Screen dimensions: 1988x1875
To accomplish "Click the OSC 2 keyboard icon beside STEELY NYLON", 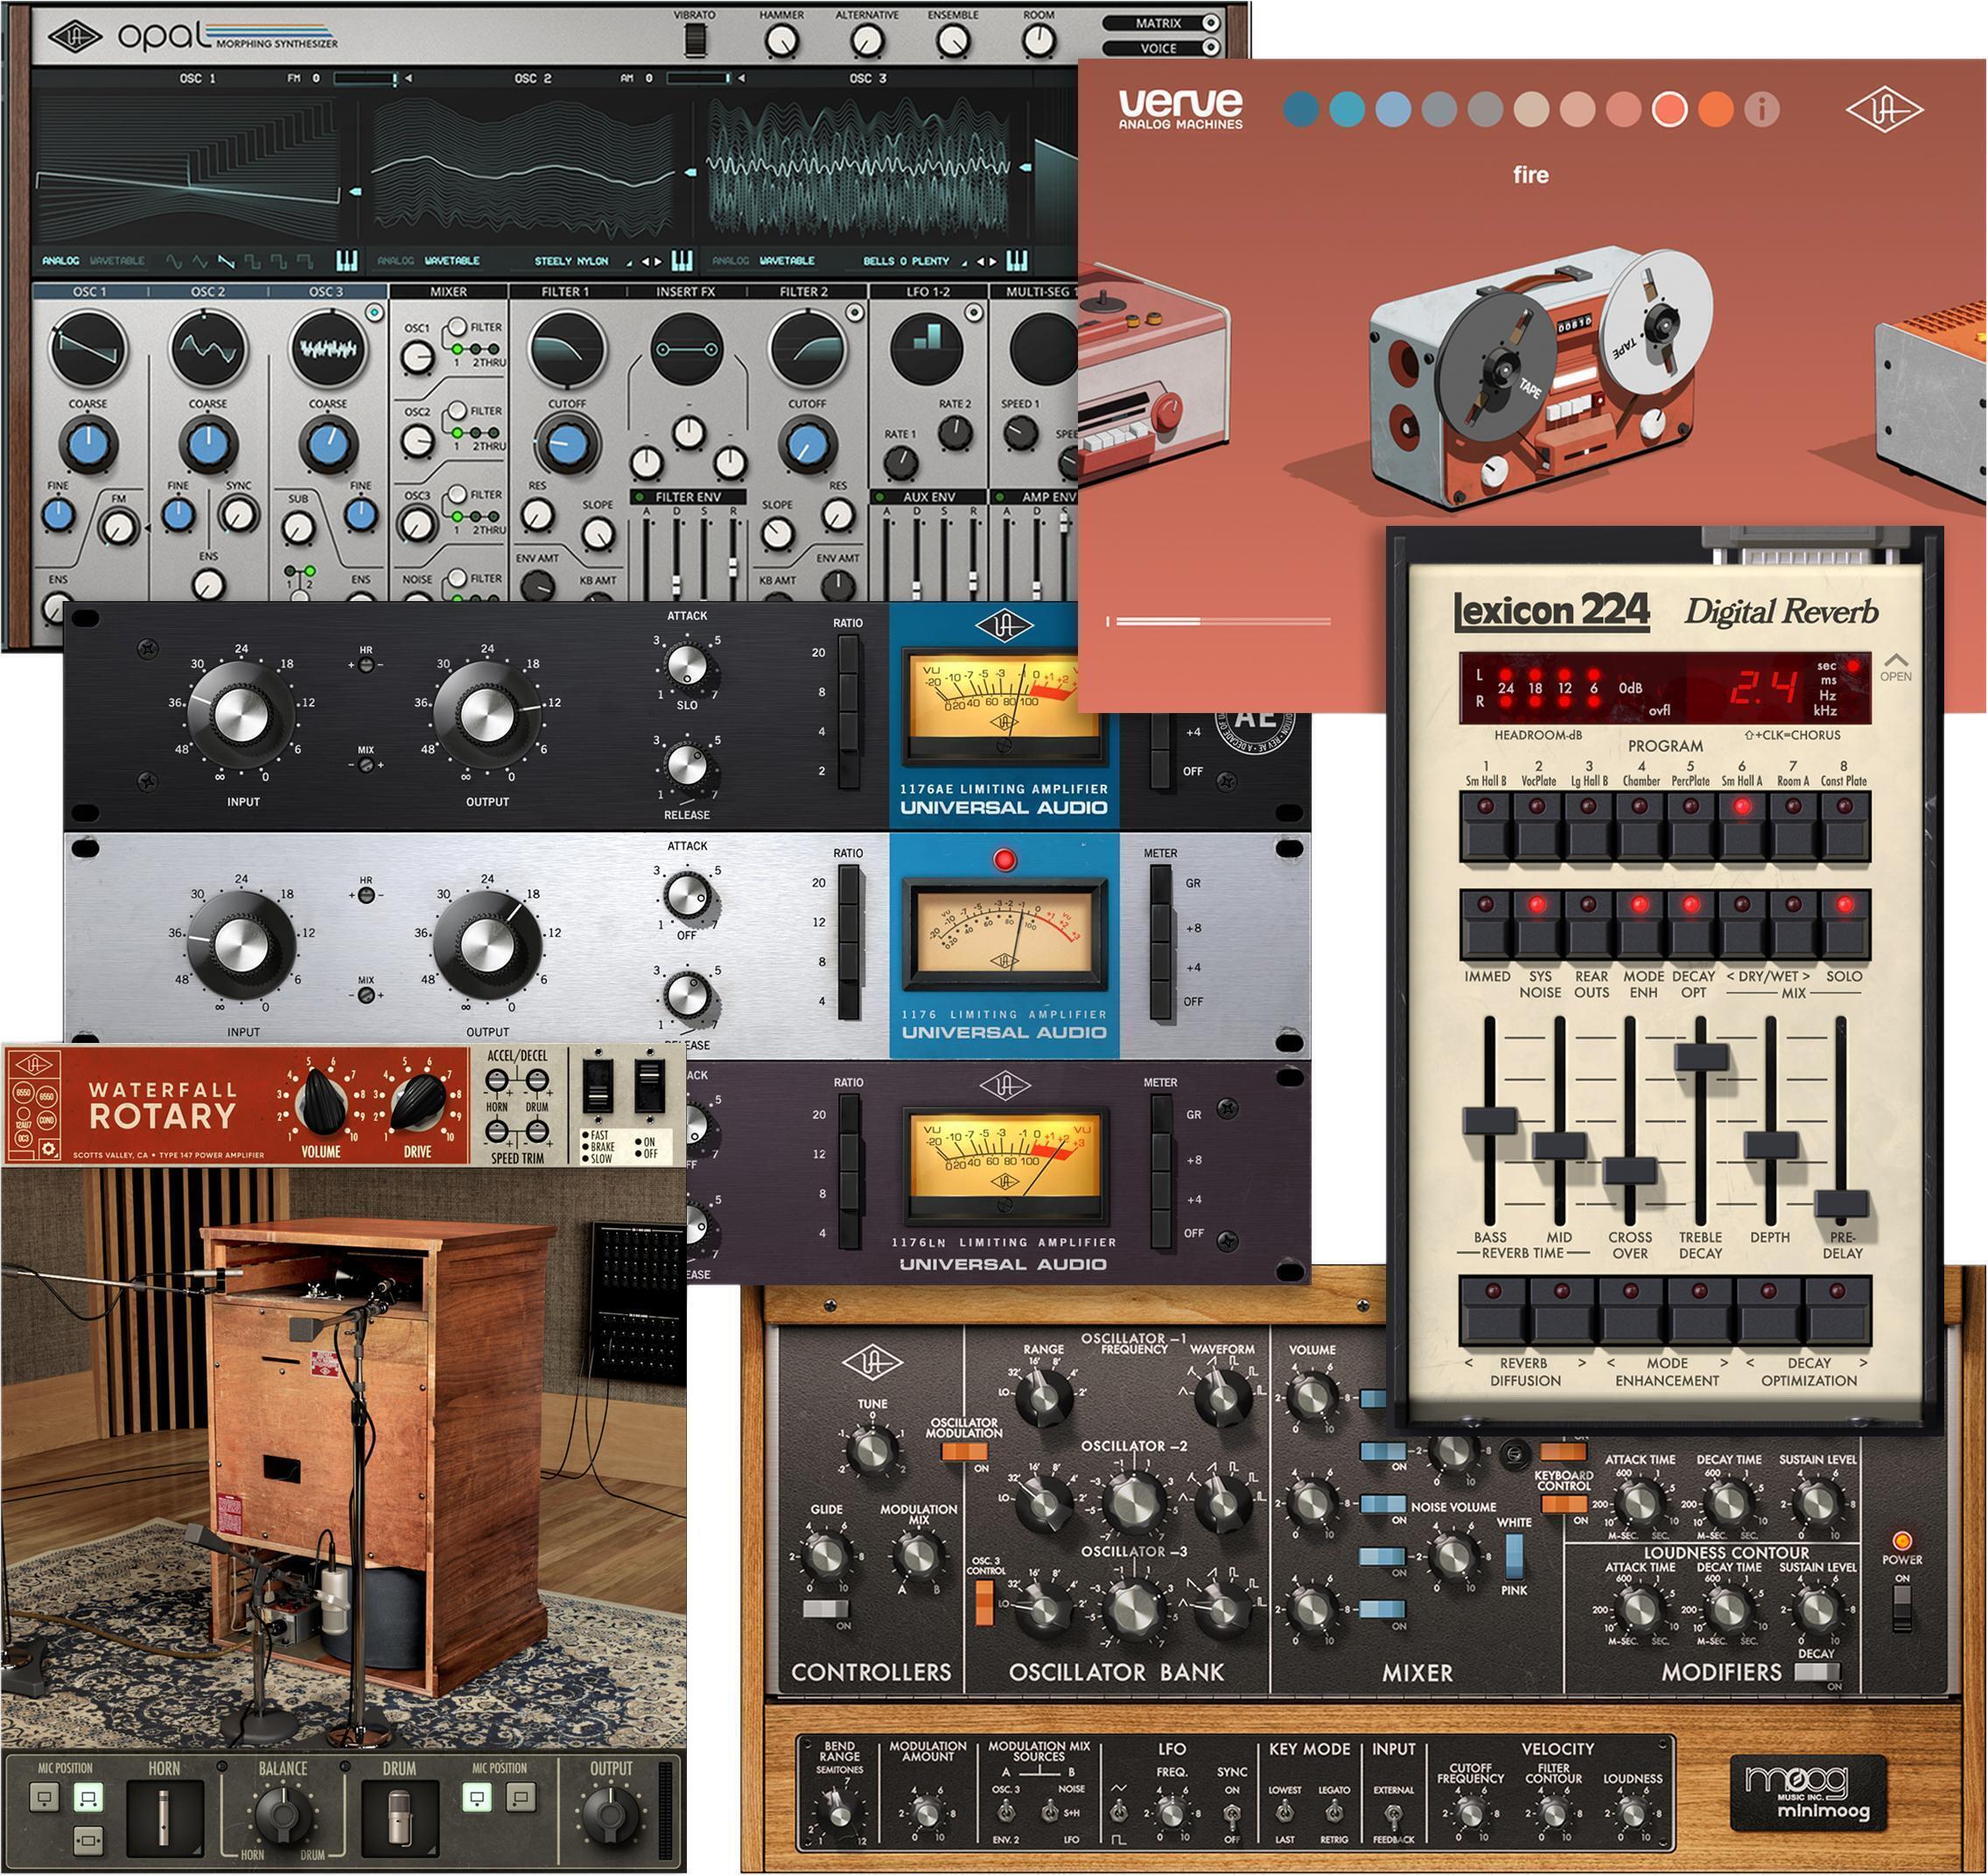I will (682, 261).
